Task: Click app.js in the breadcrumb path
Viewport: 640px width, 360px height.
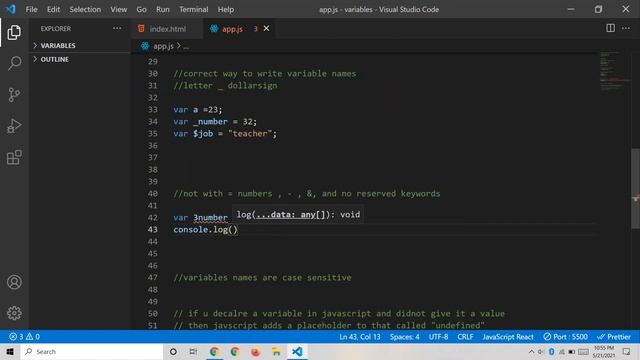Action: (163, 46)
